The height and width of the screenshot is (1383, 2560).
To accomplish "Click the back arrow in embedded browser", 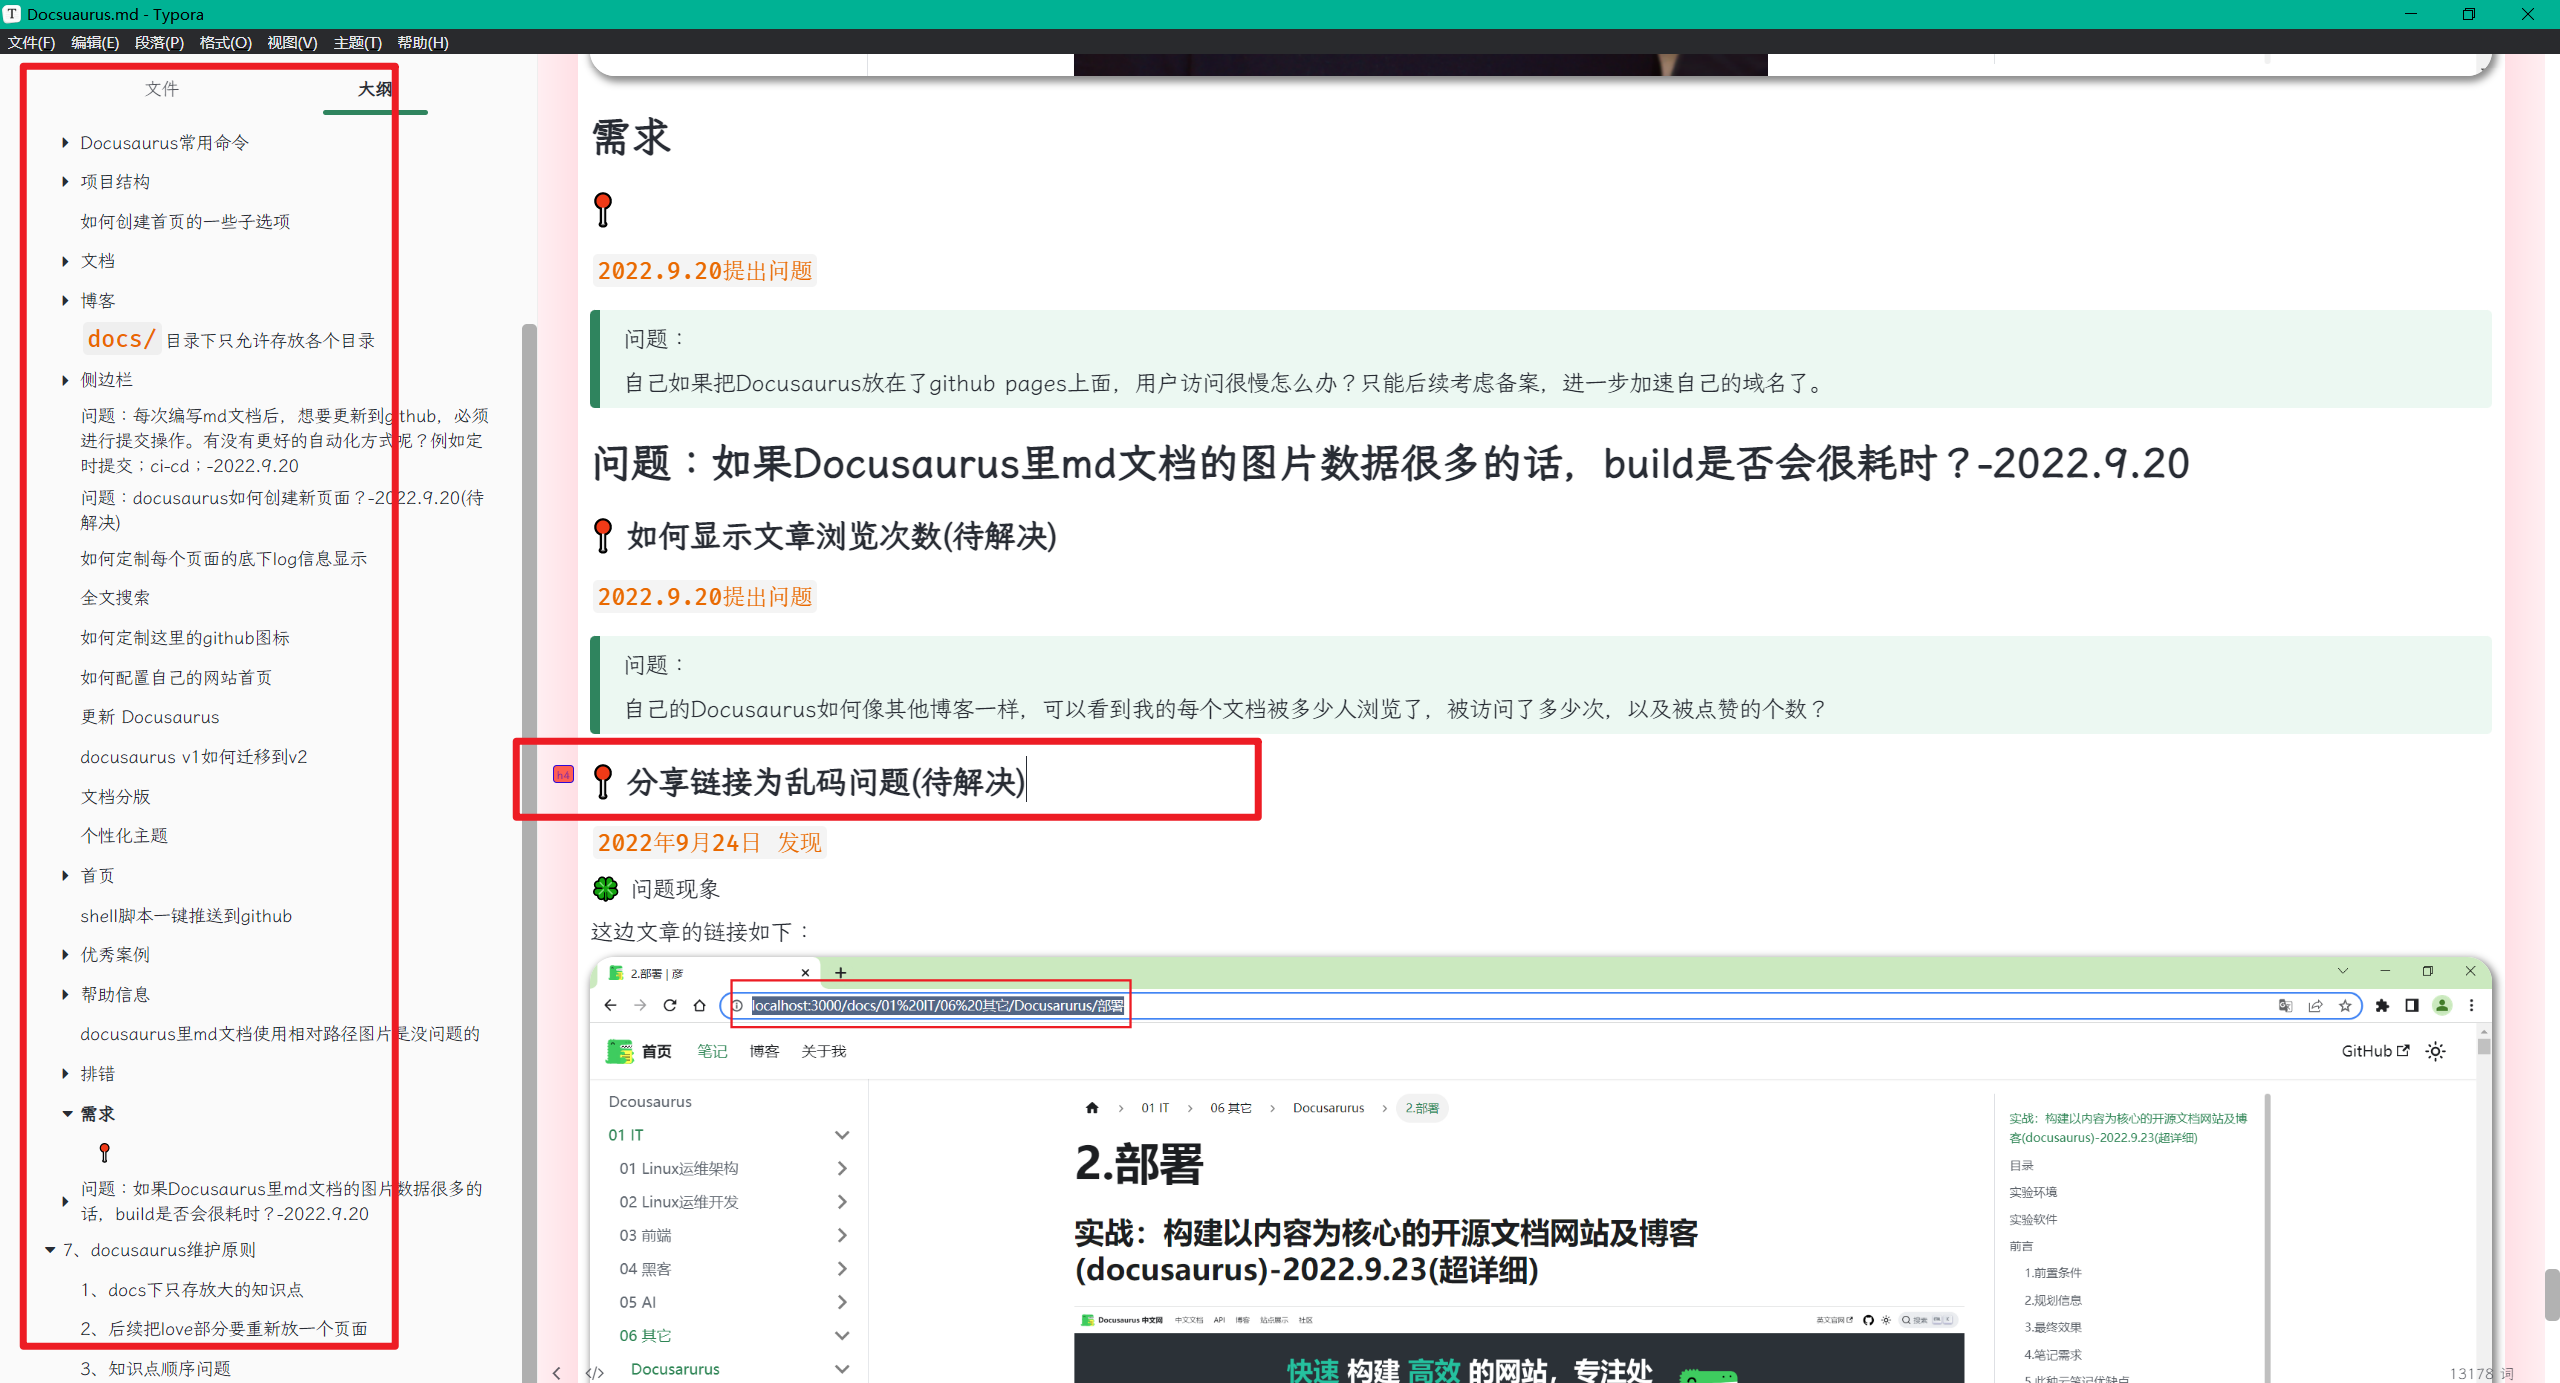I will click(611, 1005).
